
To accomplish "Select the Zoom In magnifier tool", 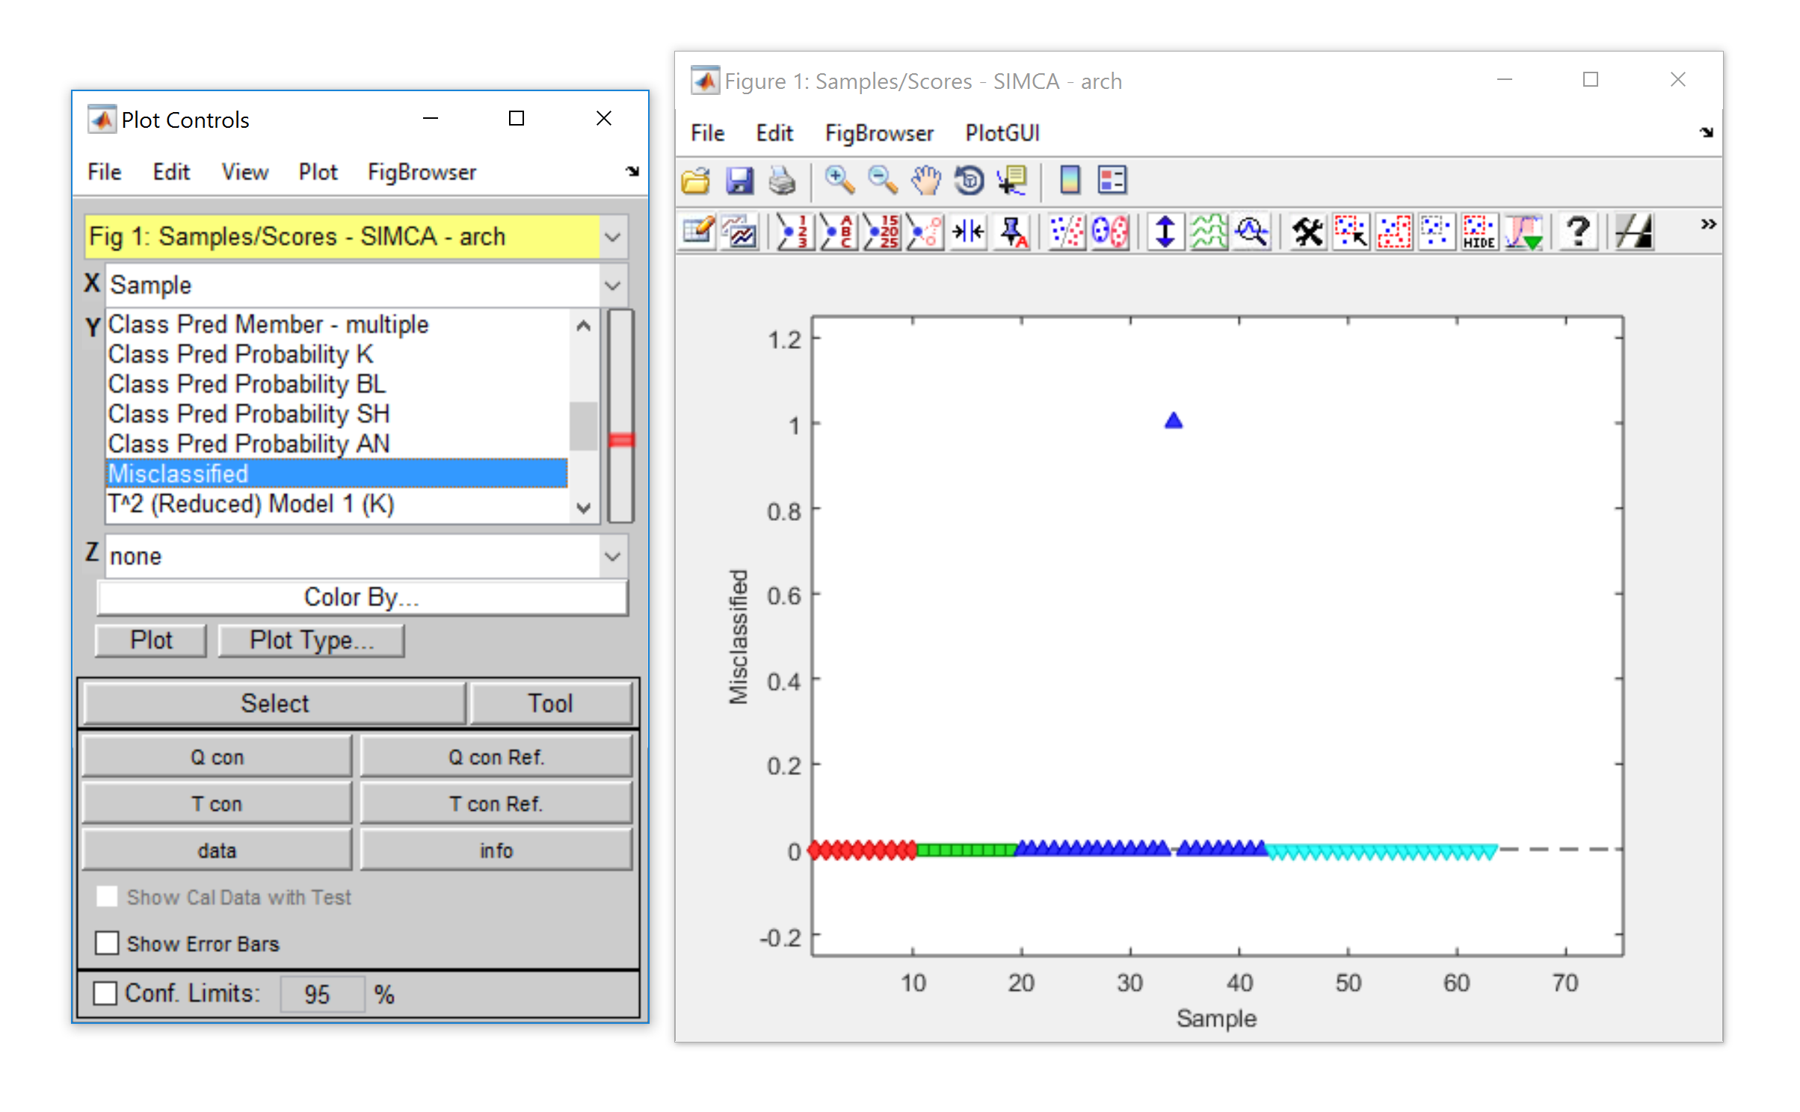I will coord(839,181).
